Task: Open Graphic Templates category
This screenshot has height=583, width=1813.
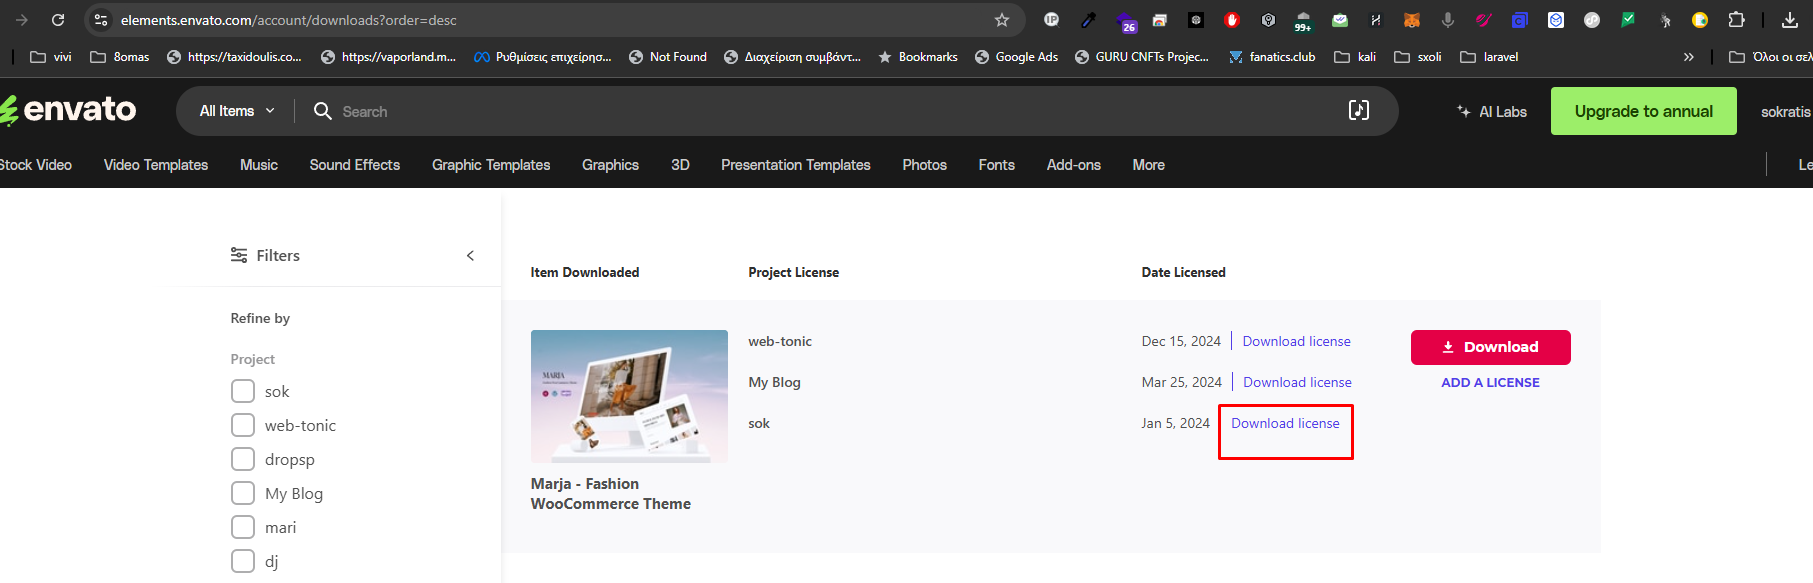Action: pyautogui.click(x=491, y=165)
